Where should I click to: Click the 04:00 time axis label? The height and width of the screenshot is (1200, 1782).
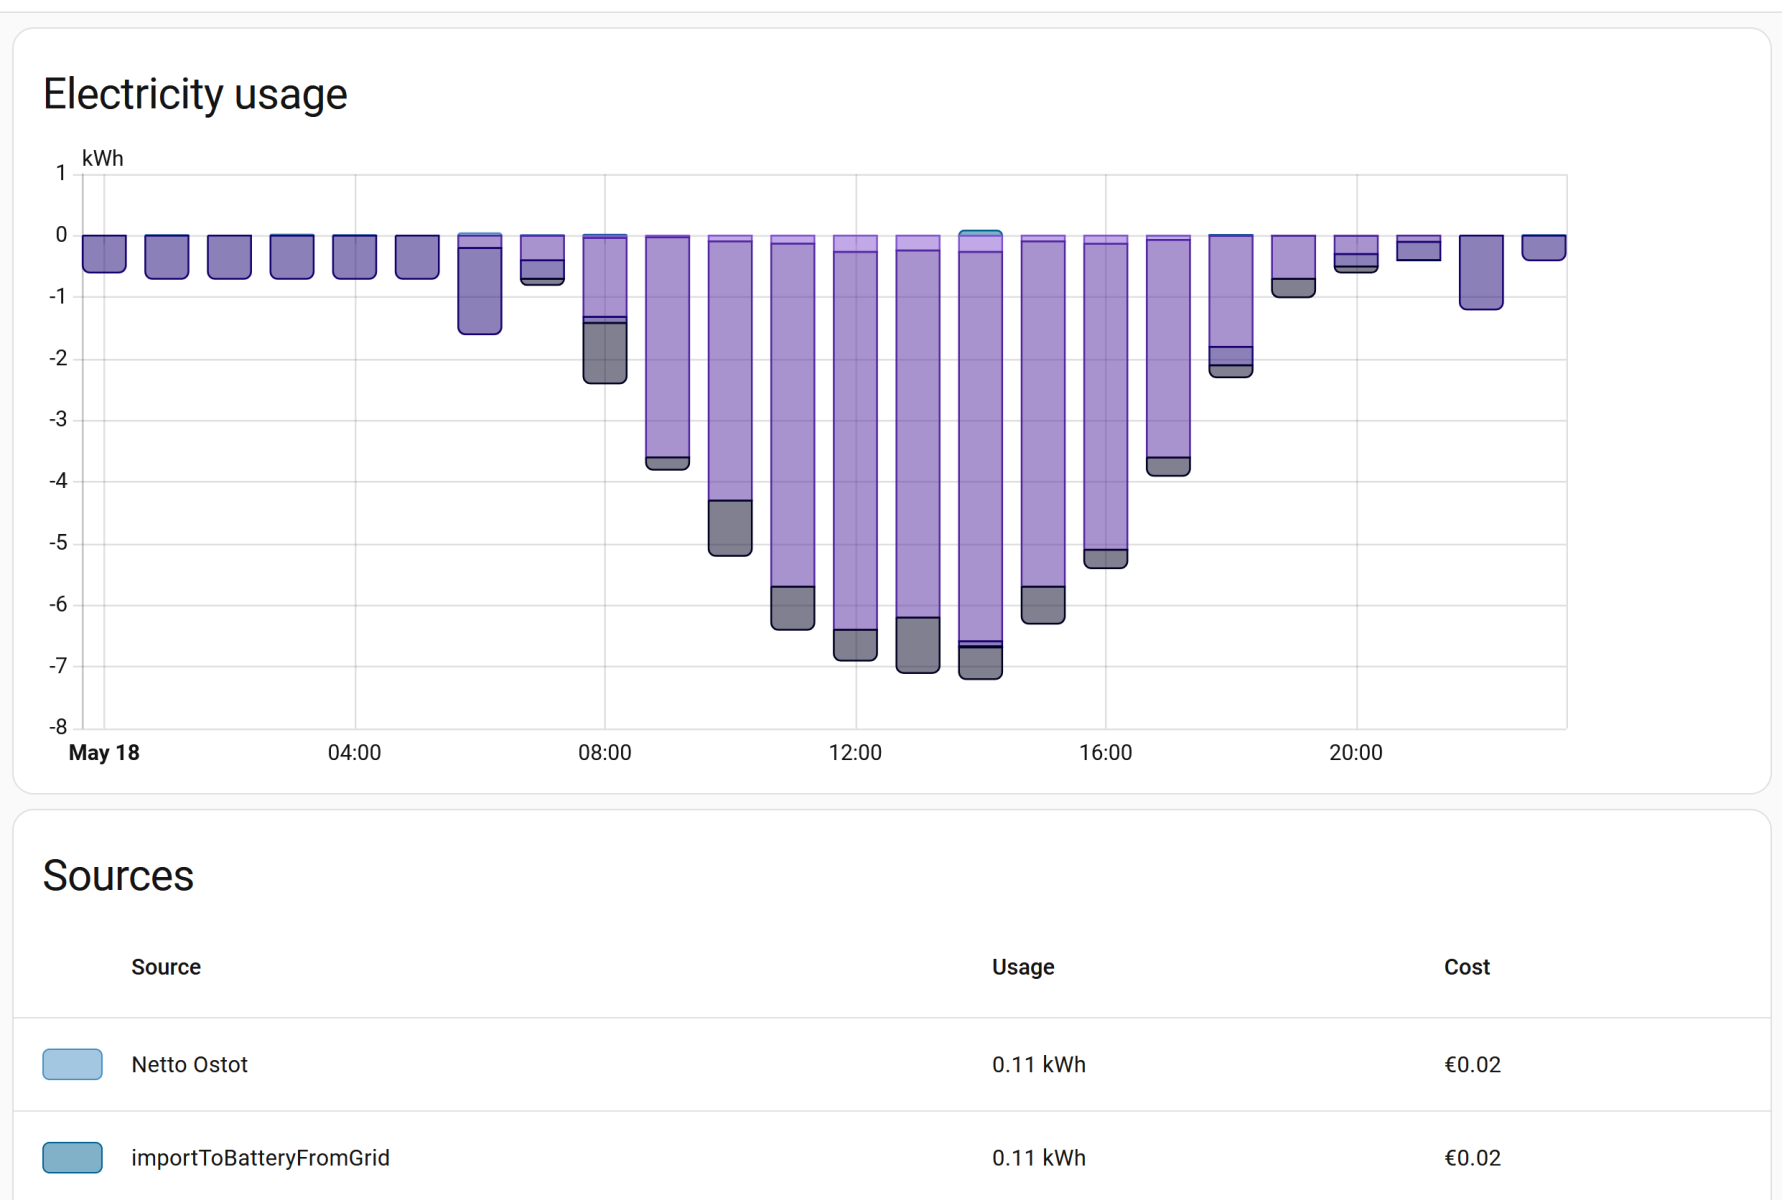(354, 752)
